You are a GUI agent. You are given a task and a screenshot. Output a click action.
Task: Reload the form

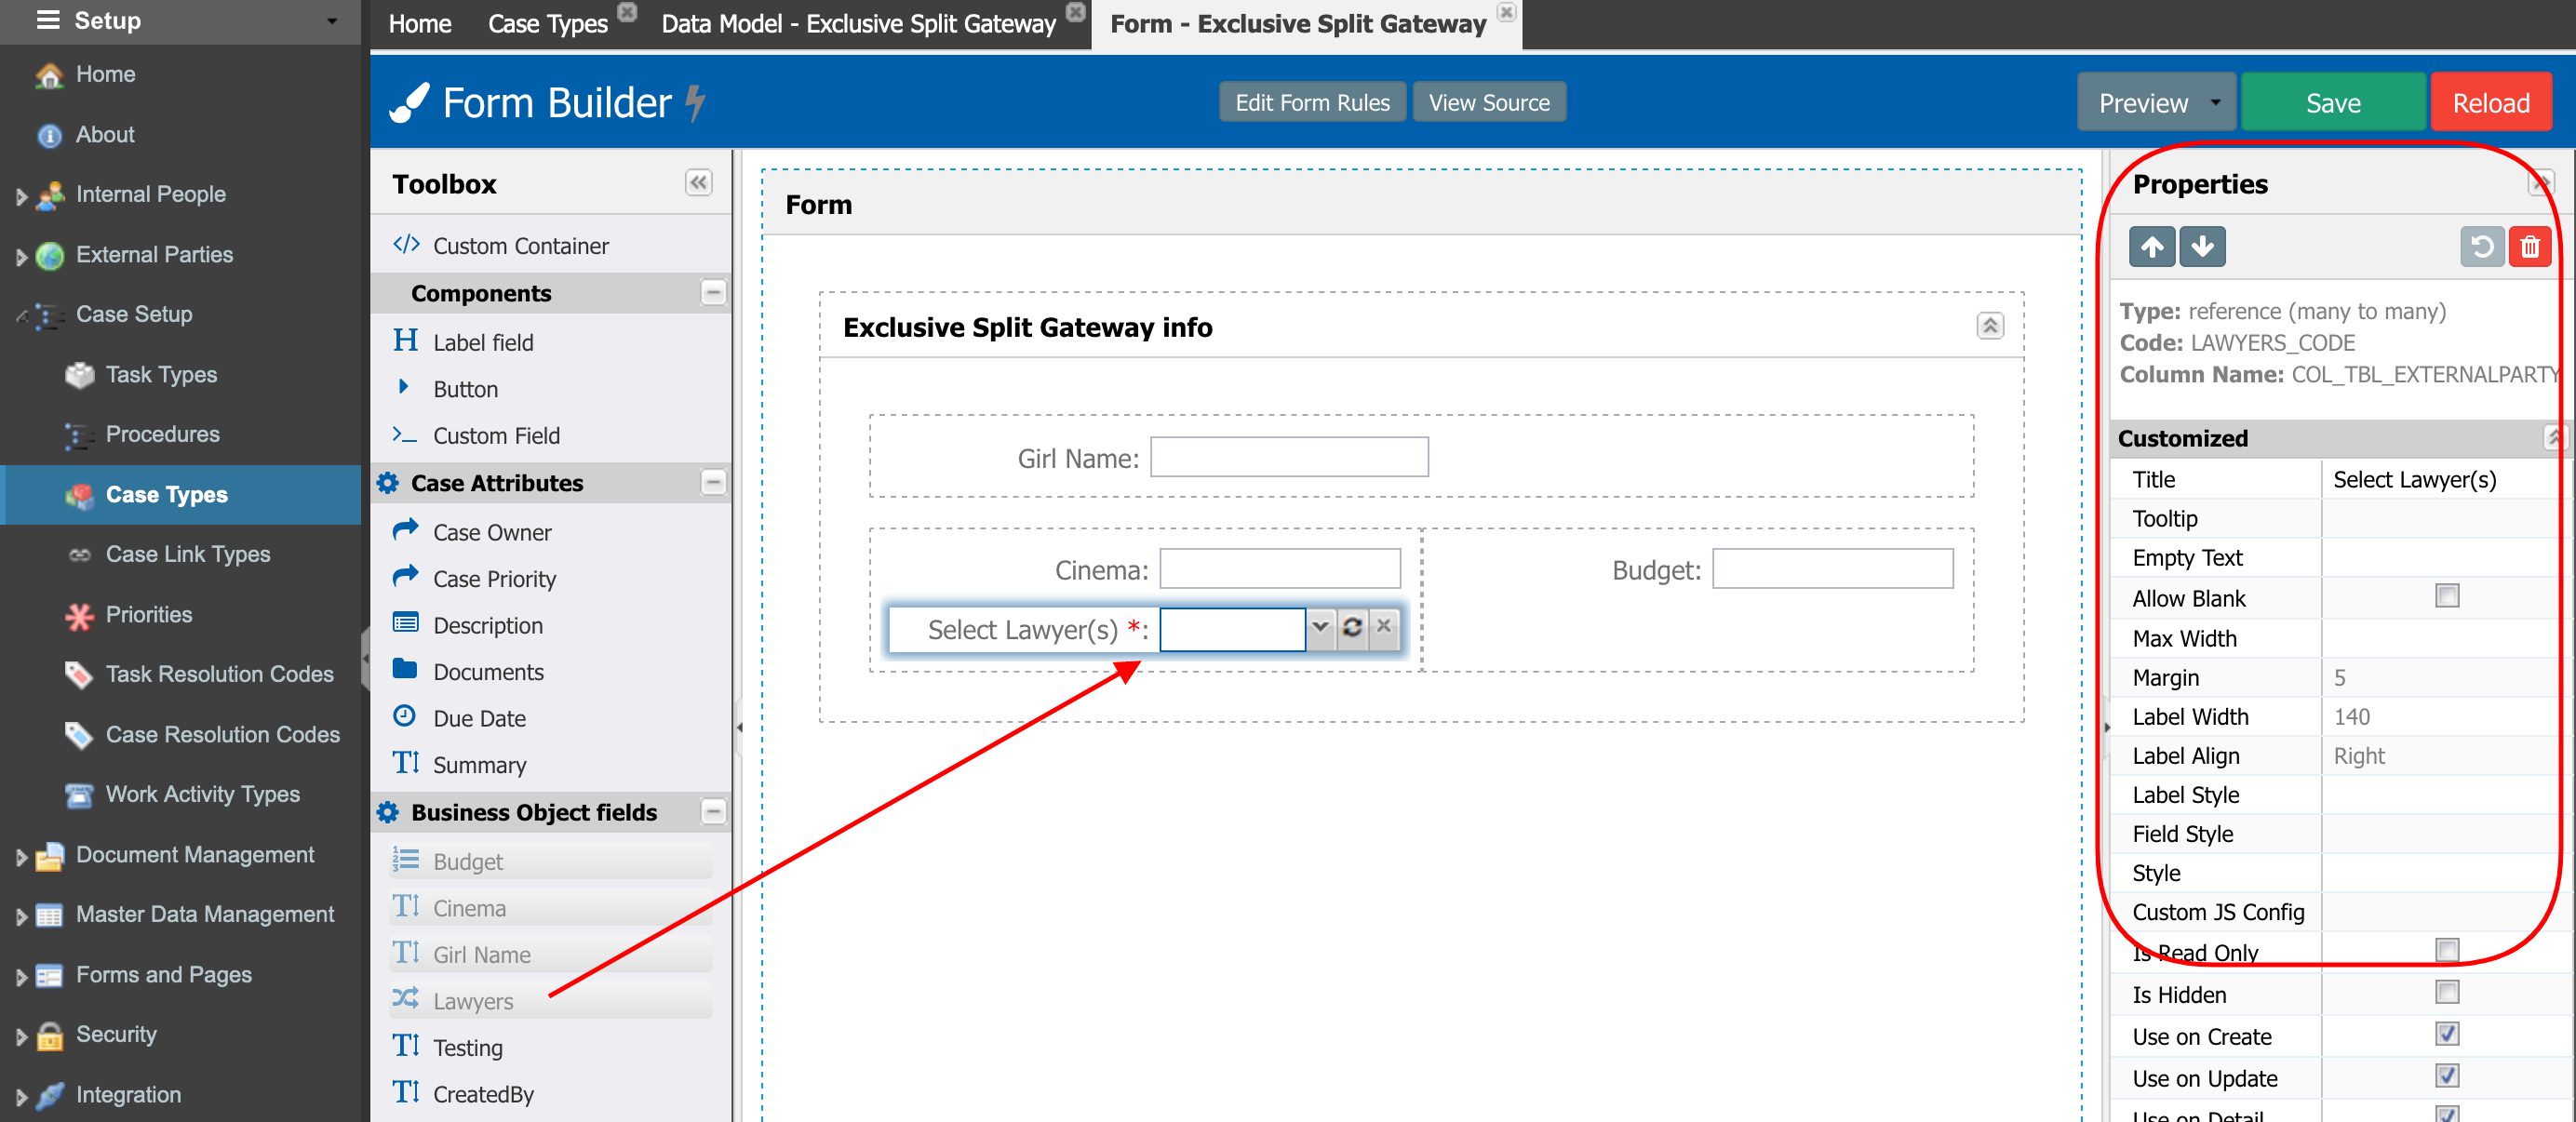2490,103
